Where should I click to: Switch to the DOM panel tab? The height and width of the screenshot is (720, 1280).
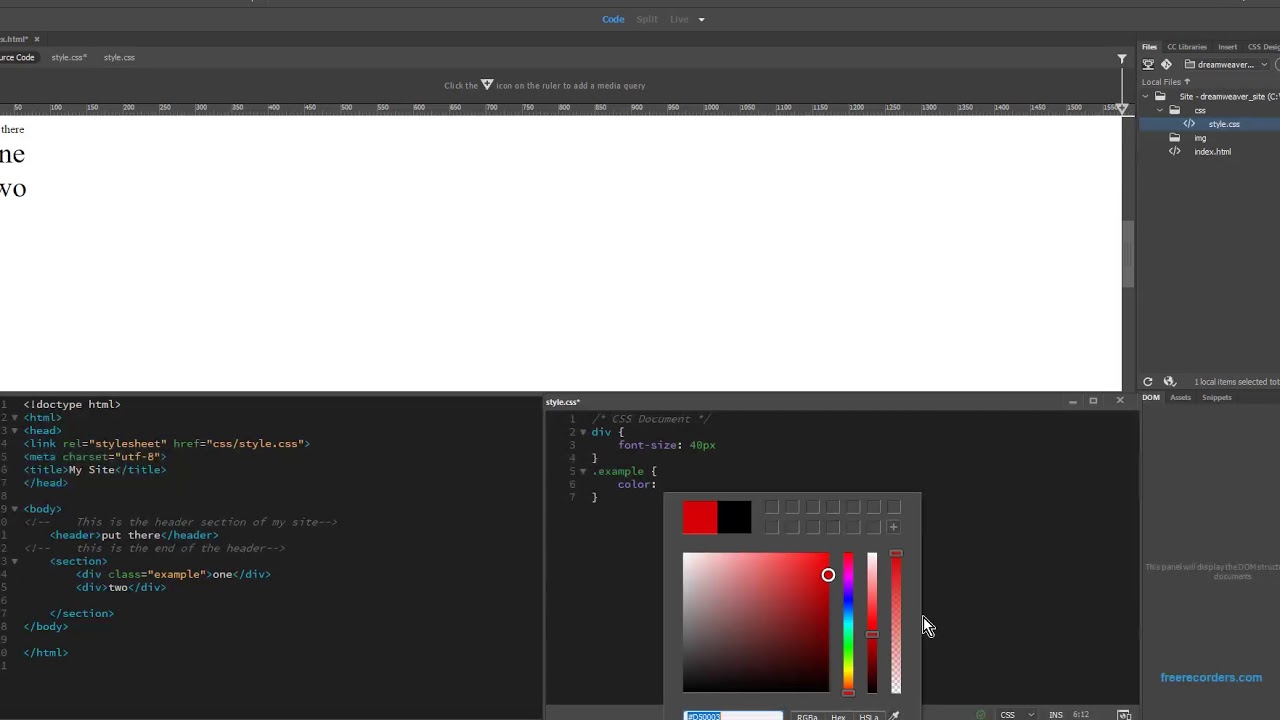tap(1151, 398)
